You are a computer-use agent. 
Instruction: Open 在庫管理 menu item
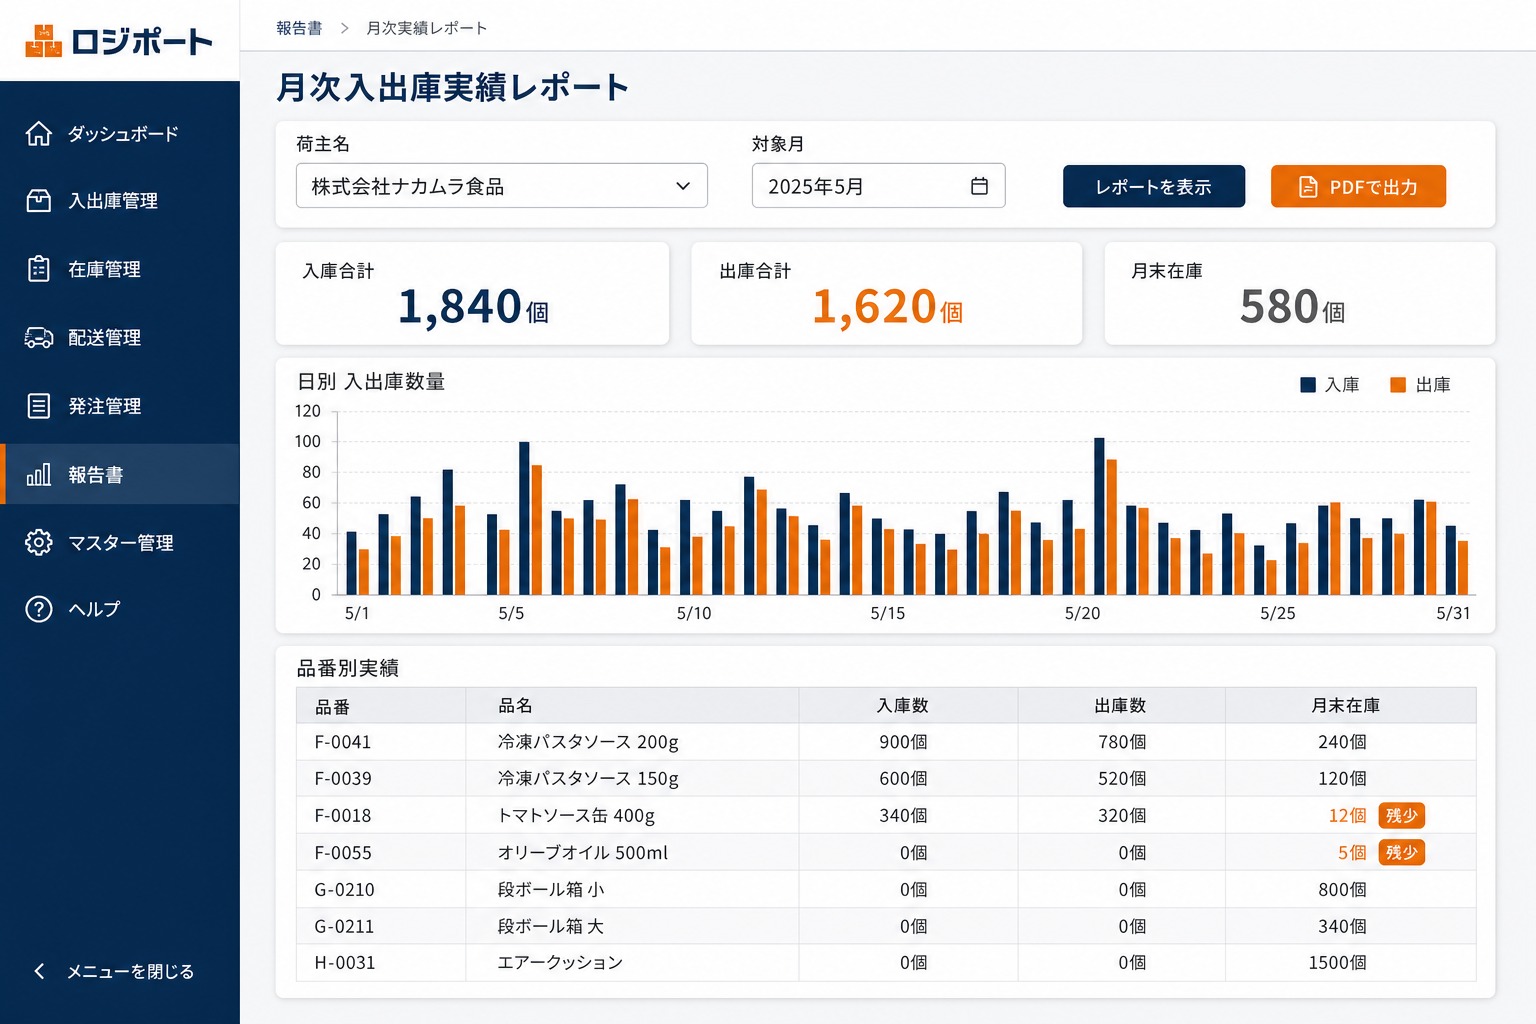pyautogui.click(x=120, y=269)
